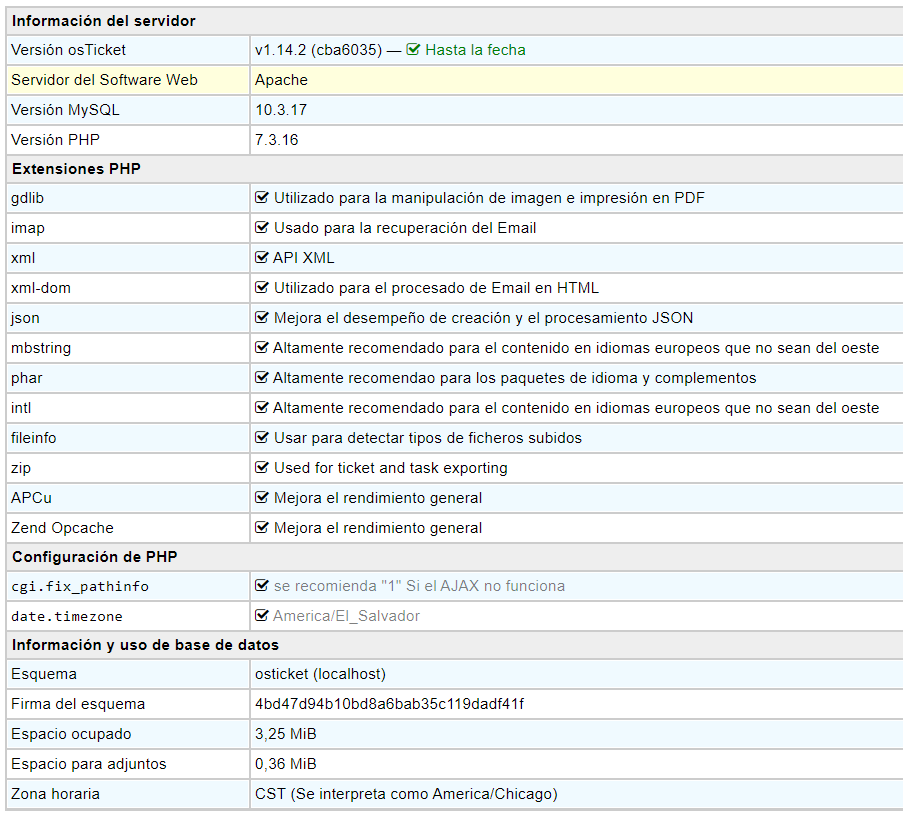
Task: Select the osTicket version v1.14.2 (cba6035)
Action: pos(318,50)
